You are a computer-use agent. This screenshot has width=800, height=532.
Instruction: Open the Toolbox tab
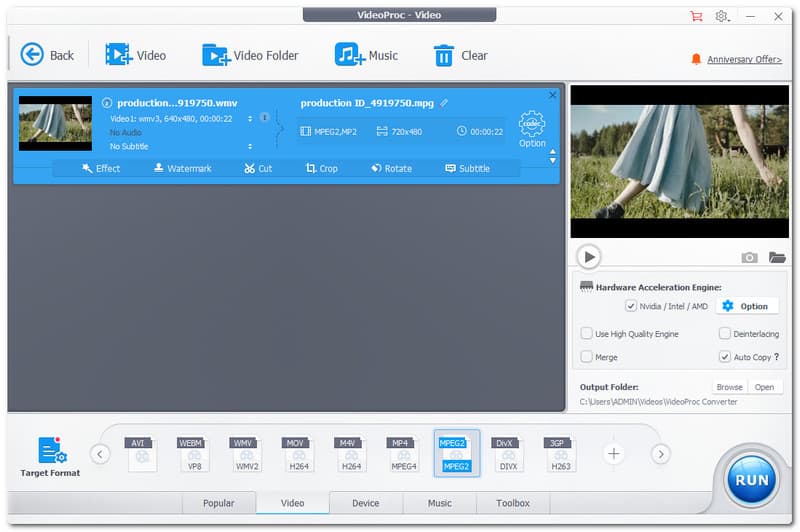pos(512,503)
